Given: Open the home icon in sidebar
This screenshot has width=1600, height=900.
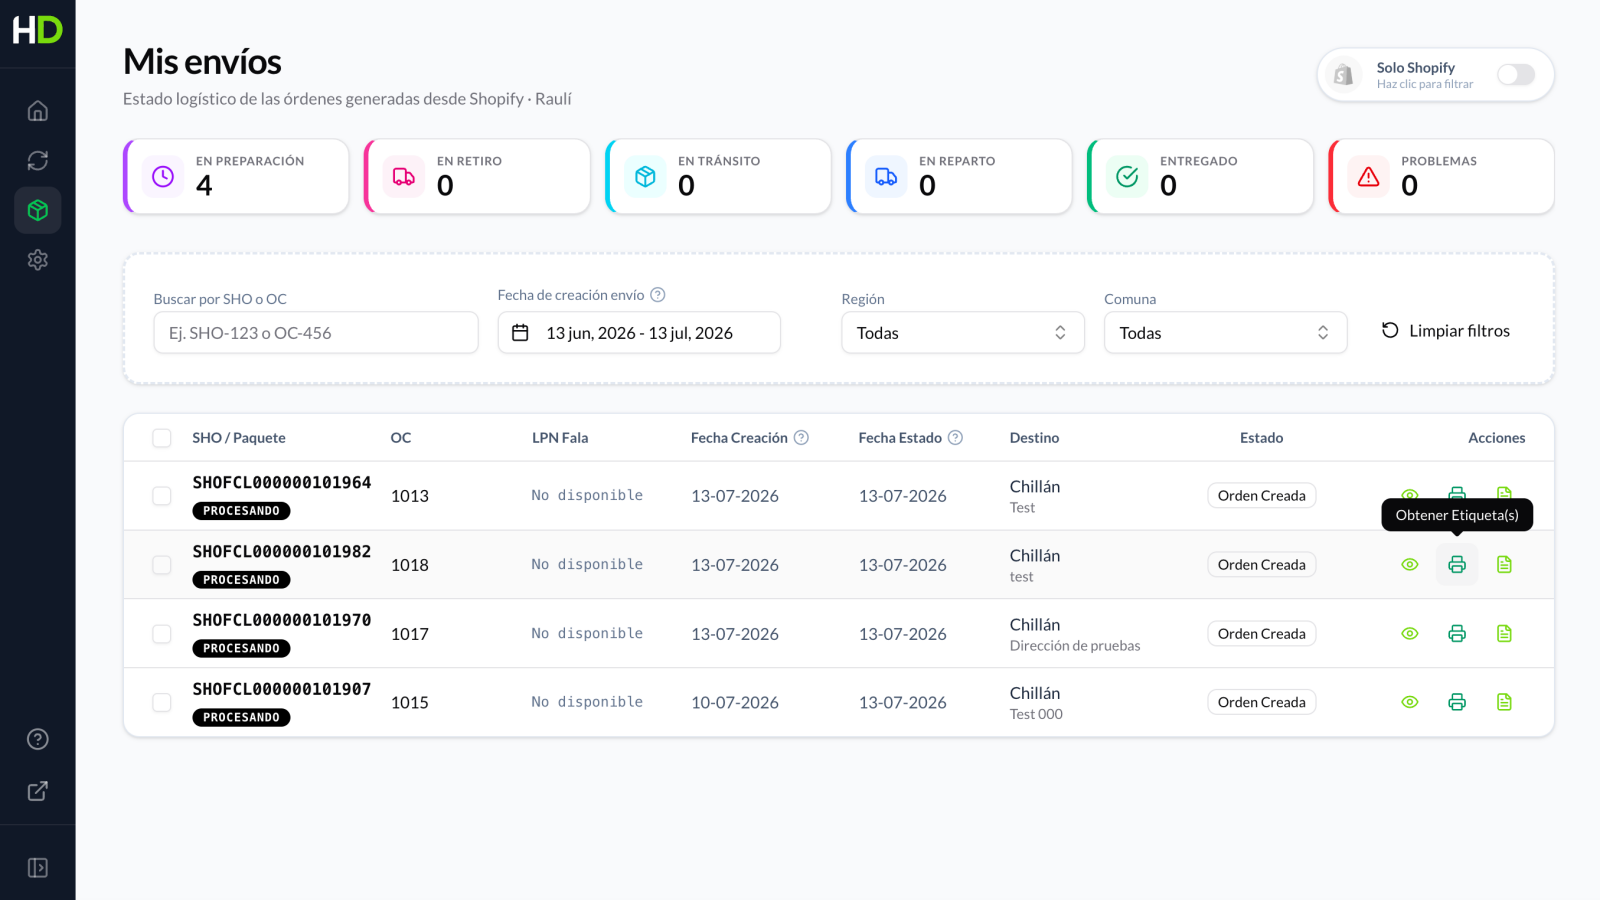Looking at the screenshot, I should tap(38, 111).
